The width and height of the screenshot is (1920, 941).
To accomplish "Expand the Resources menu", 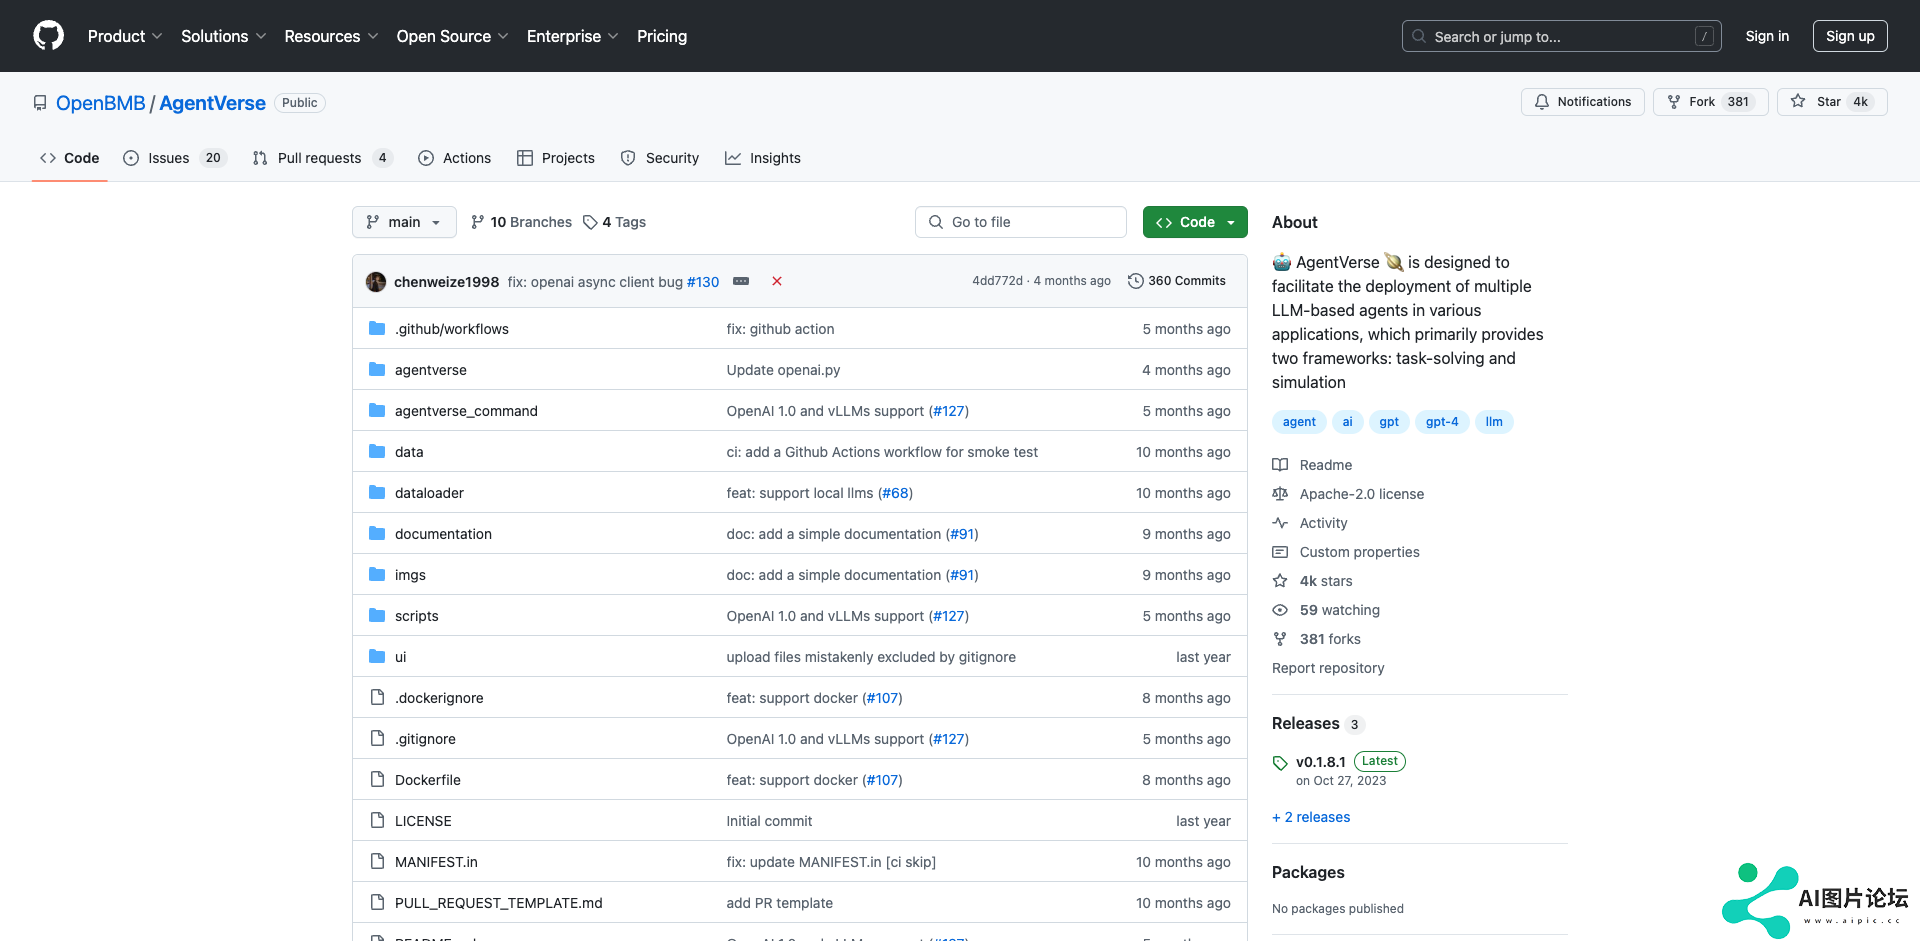I will (331, 36).
